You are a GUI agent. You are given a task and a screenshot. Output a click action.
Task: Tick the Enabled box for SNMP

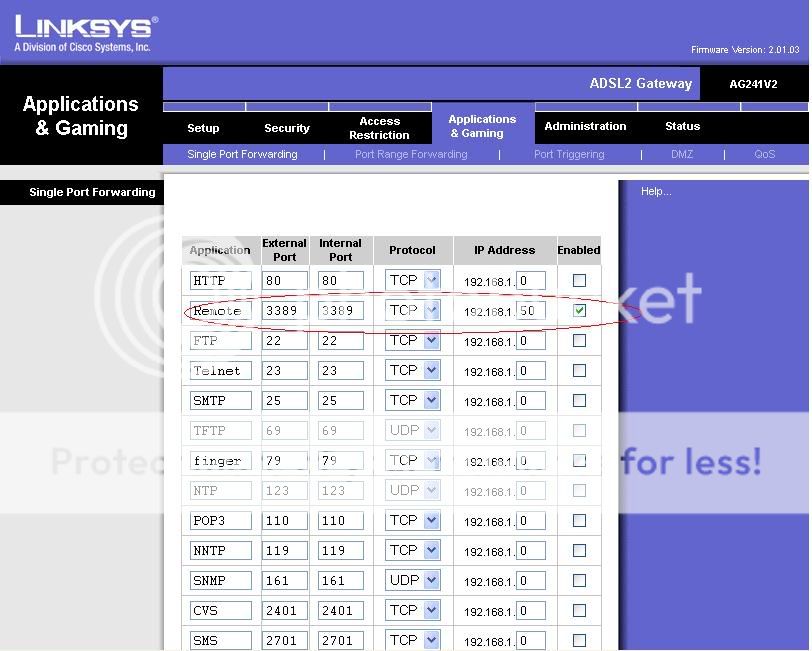pos(579,580)
